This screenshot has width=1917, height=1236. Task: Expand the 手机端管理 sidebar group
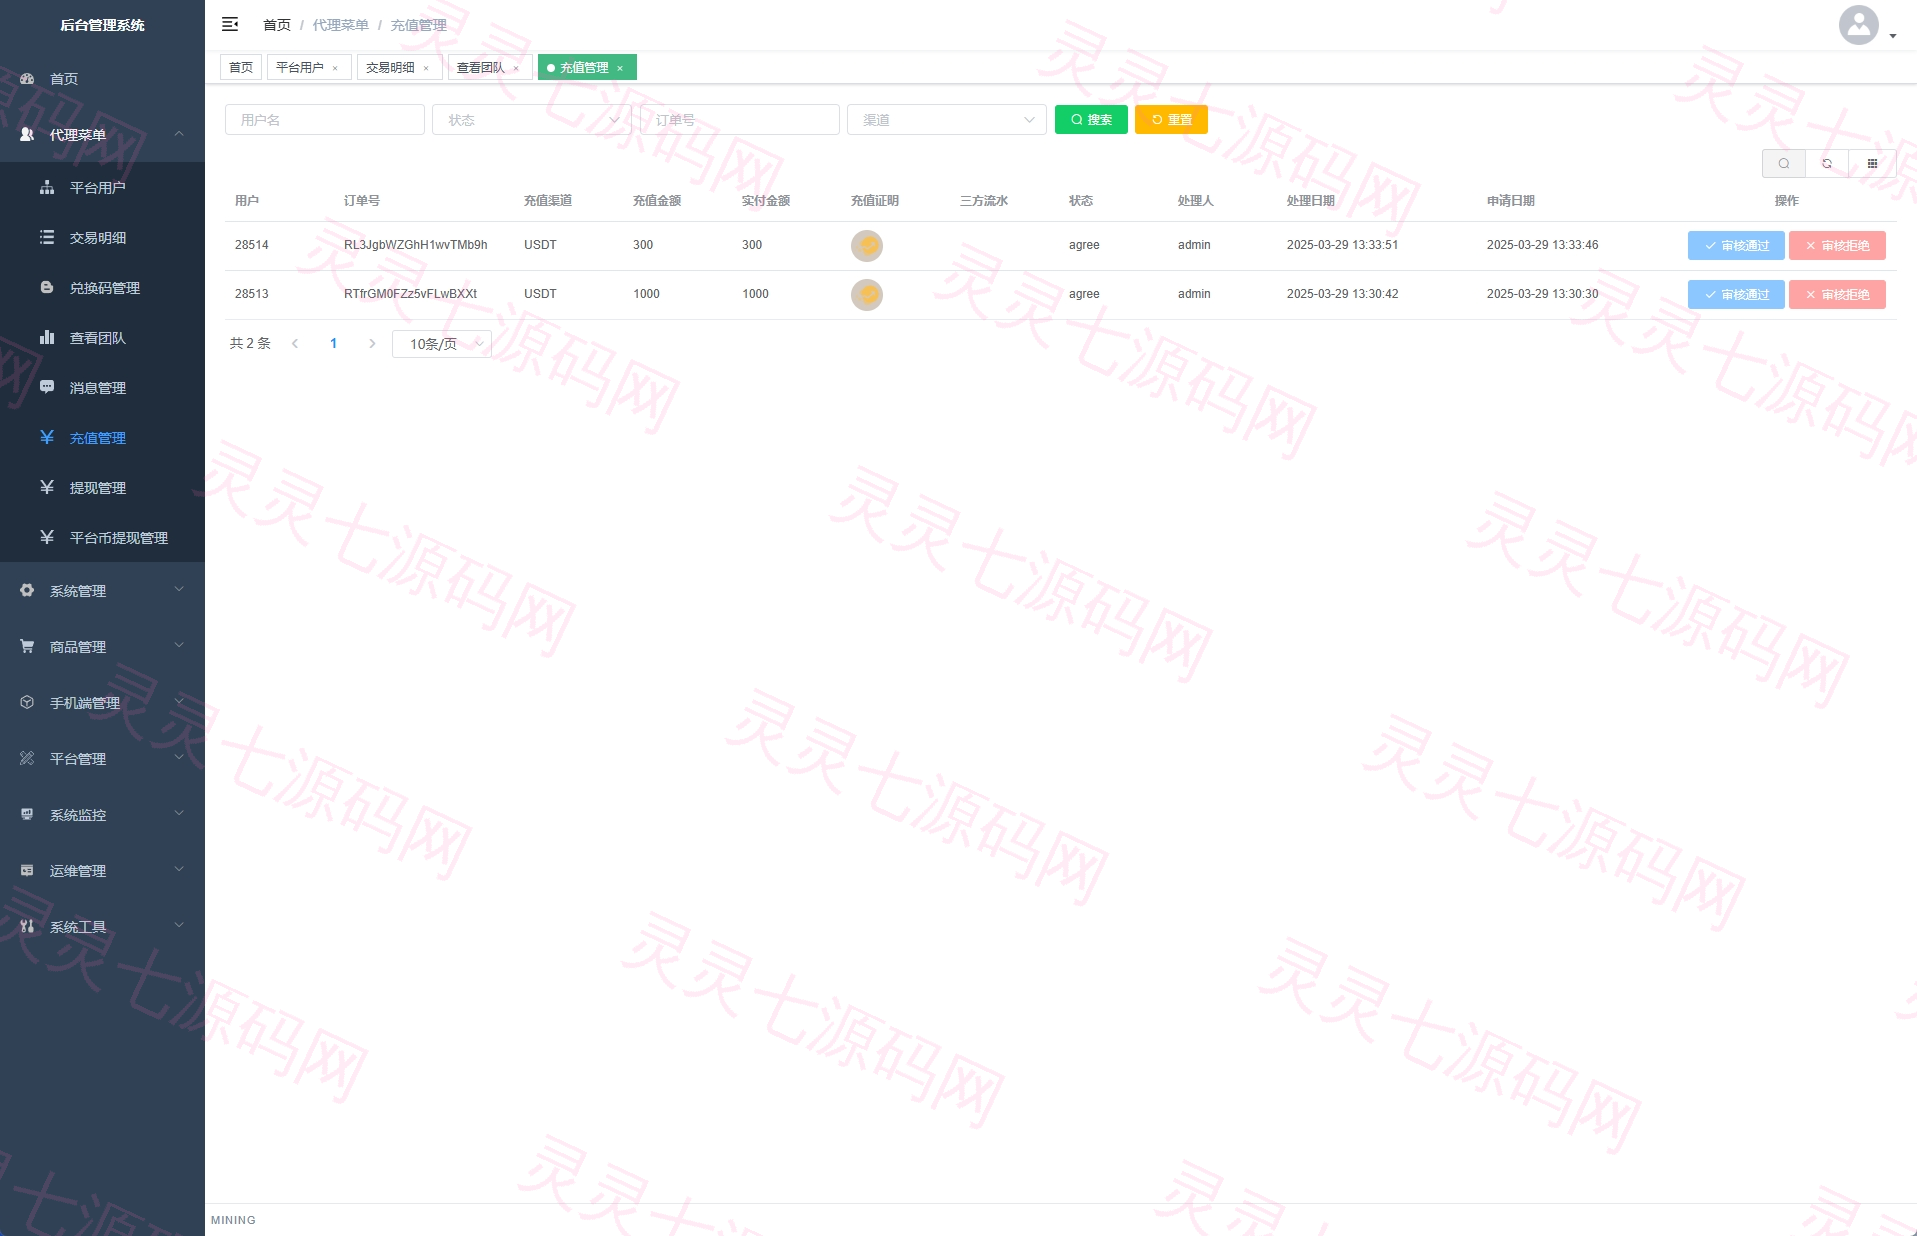[102, 702]
